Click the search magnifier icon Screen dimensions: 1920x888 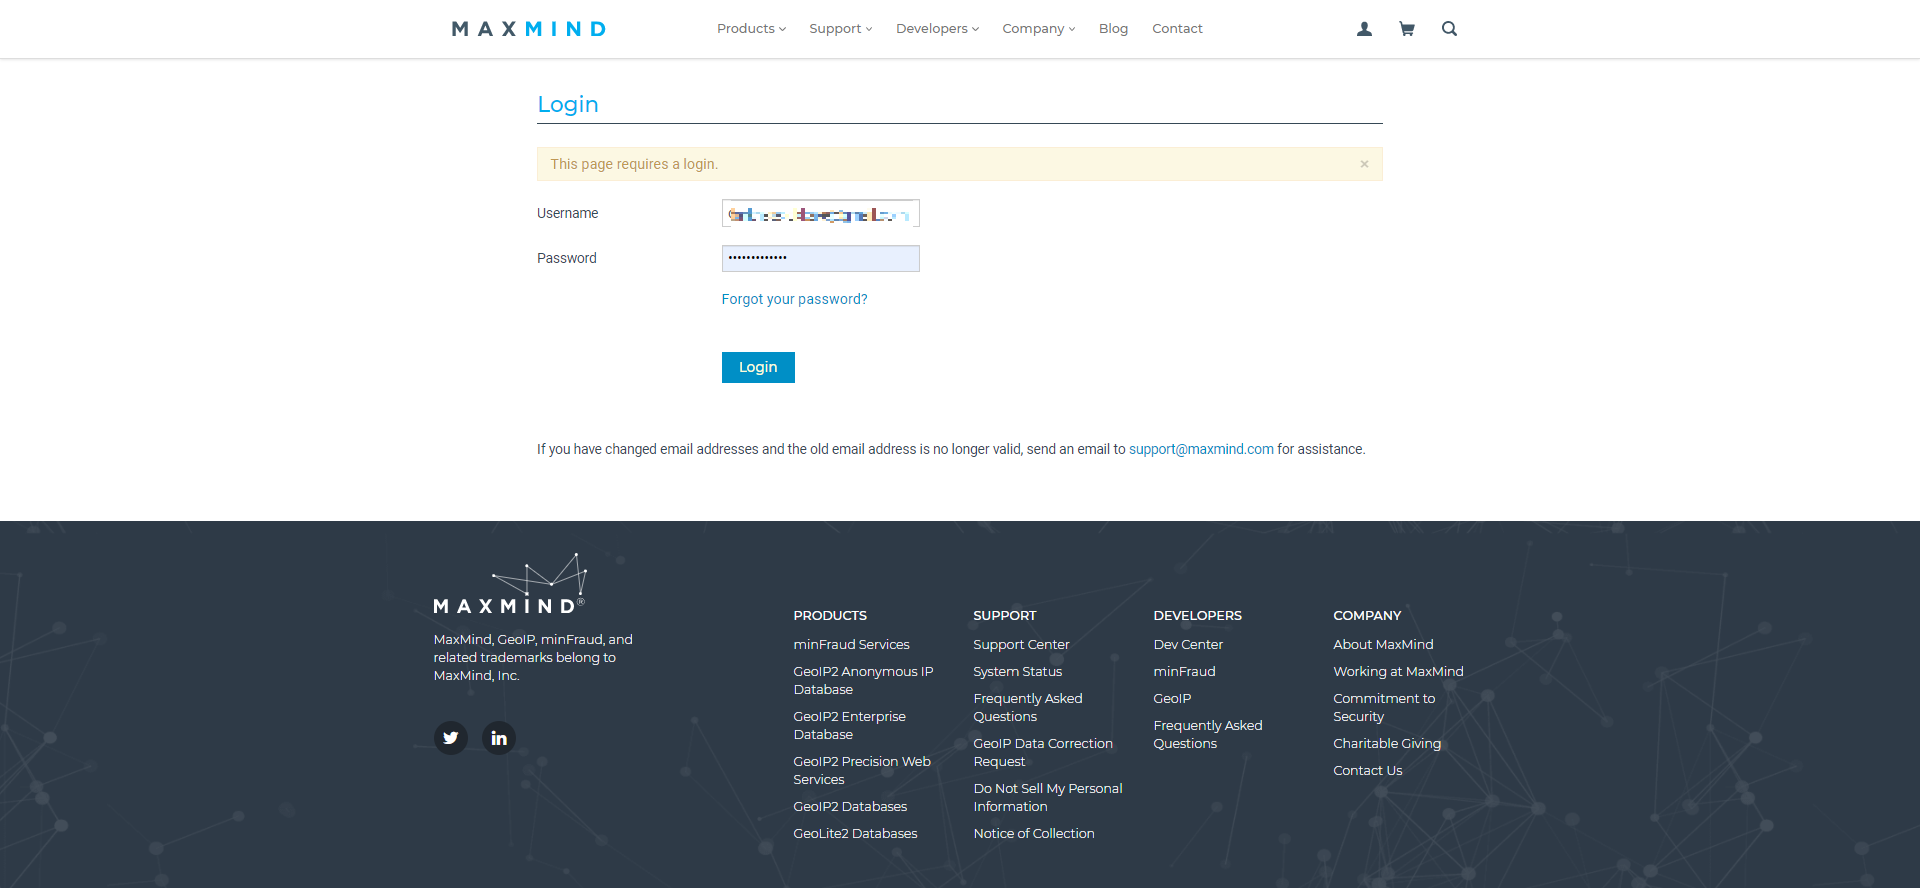[x=1449, y=29]
